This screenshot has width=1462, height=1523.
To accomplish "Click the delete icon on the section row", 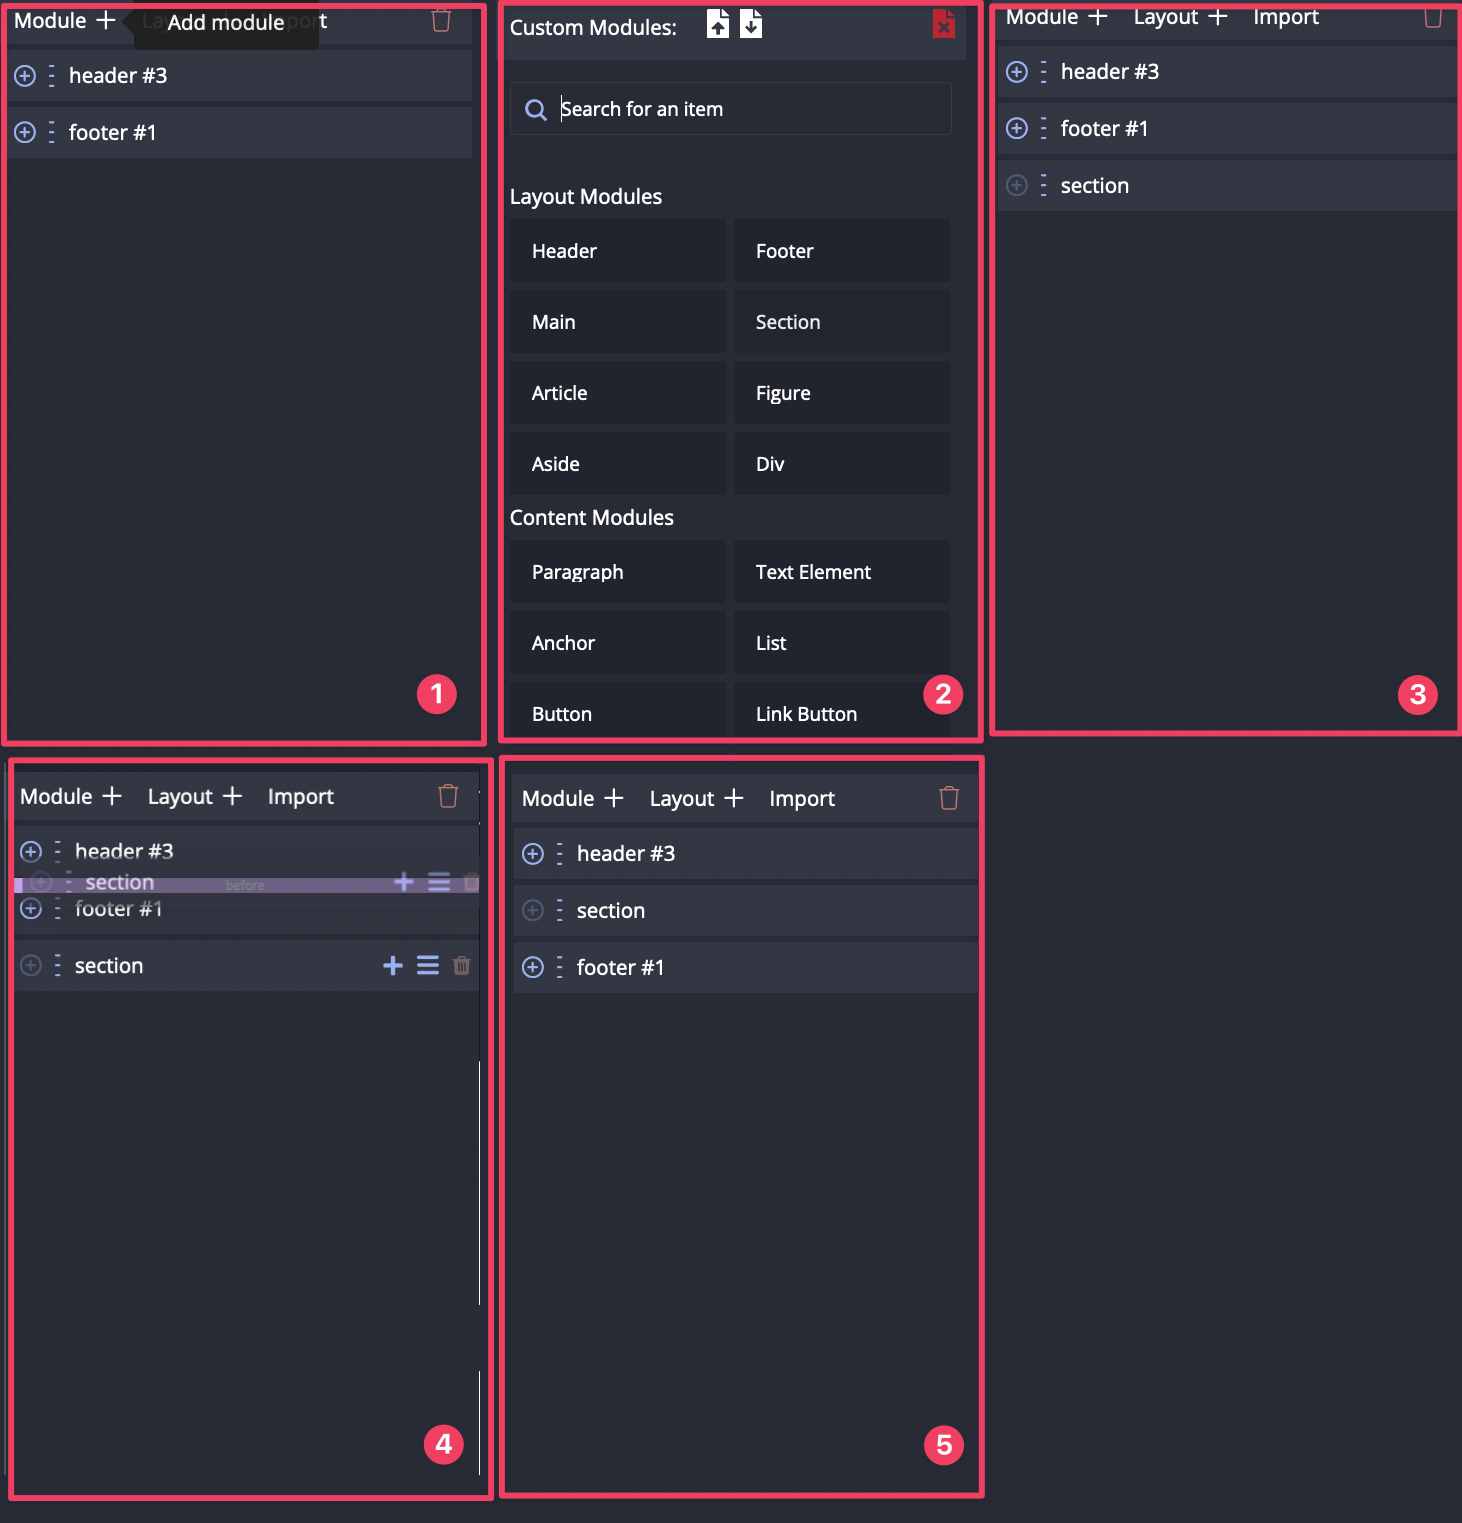I will (x=461, y=965).
